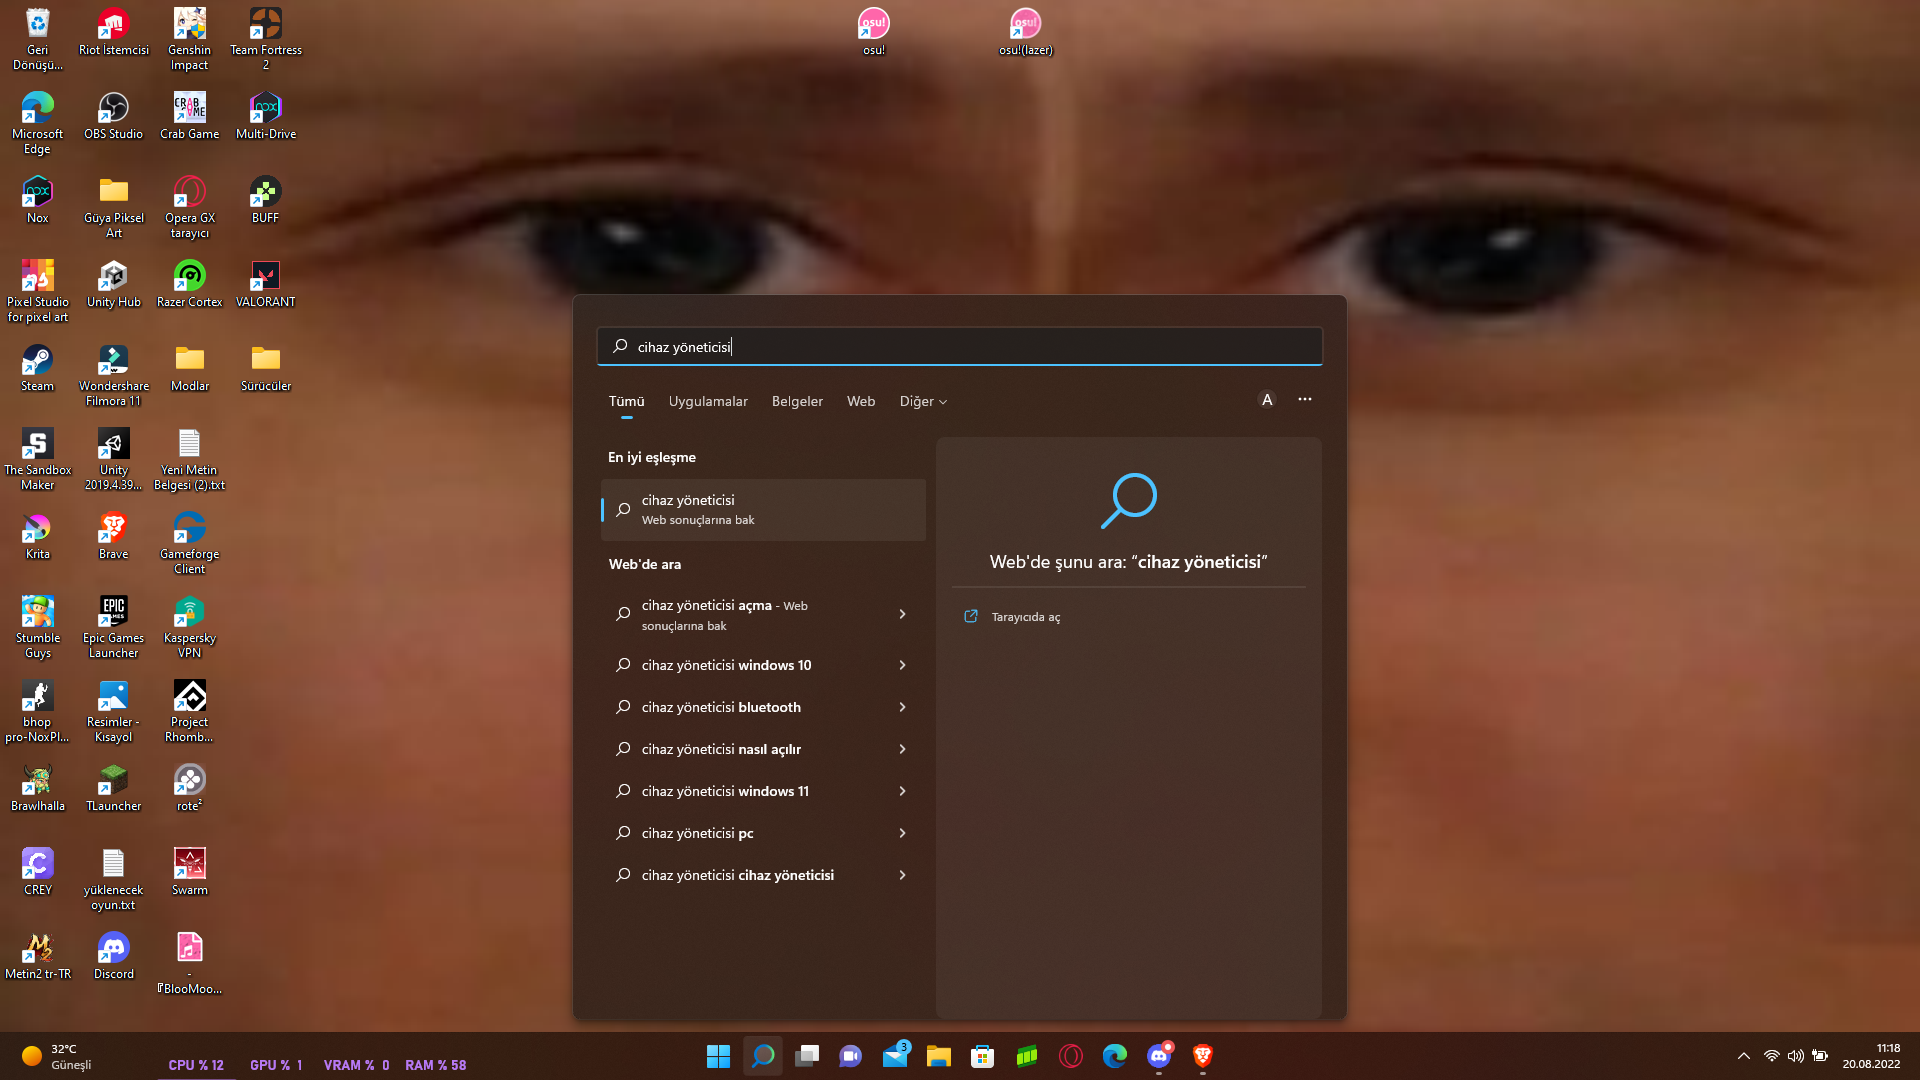Open the best match 'cihaz yöneticisi' result
This screenshot has width=1920, height=1080.
click(x=763, y=509)
